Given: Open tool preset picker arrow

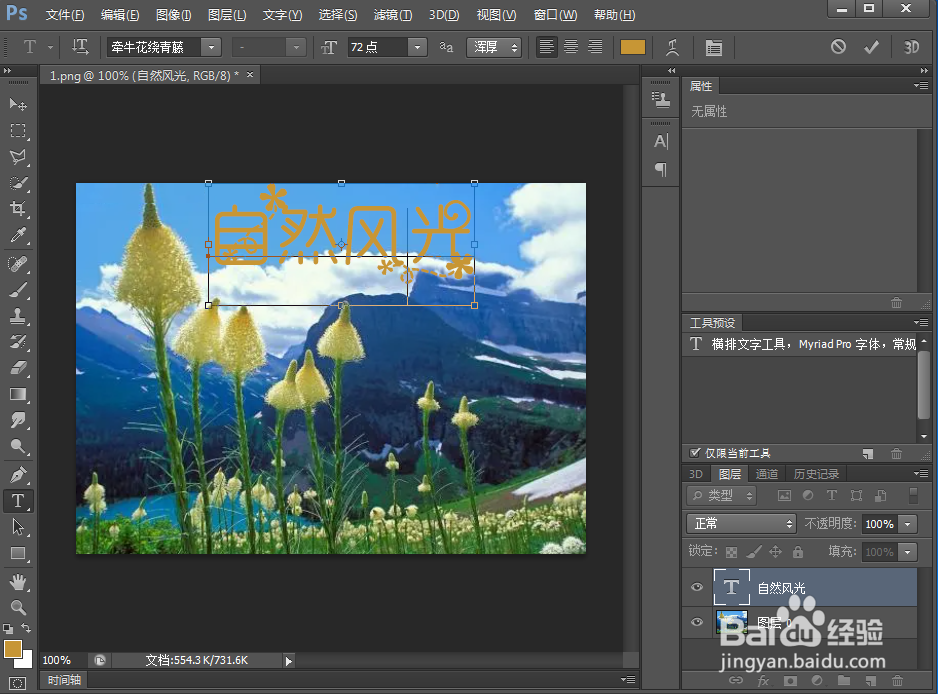Looking at the screenshot, I should tap(50, 47).
